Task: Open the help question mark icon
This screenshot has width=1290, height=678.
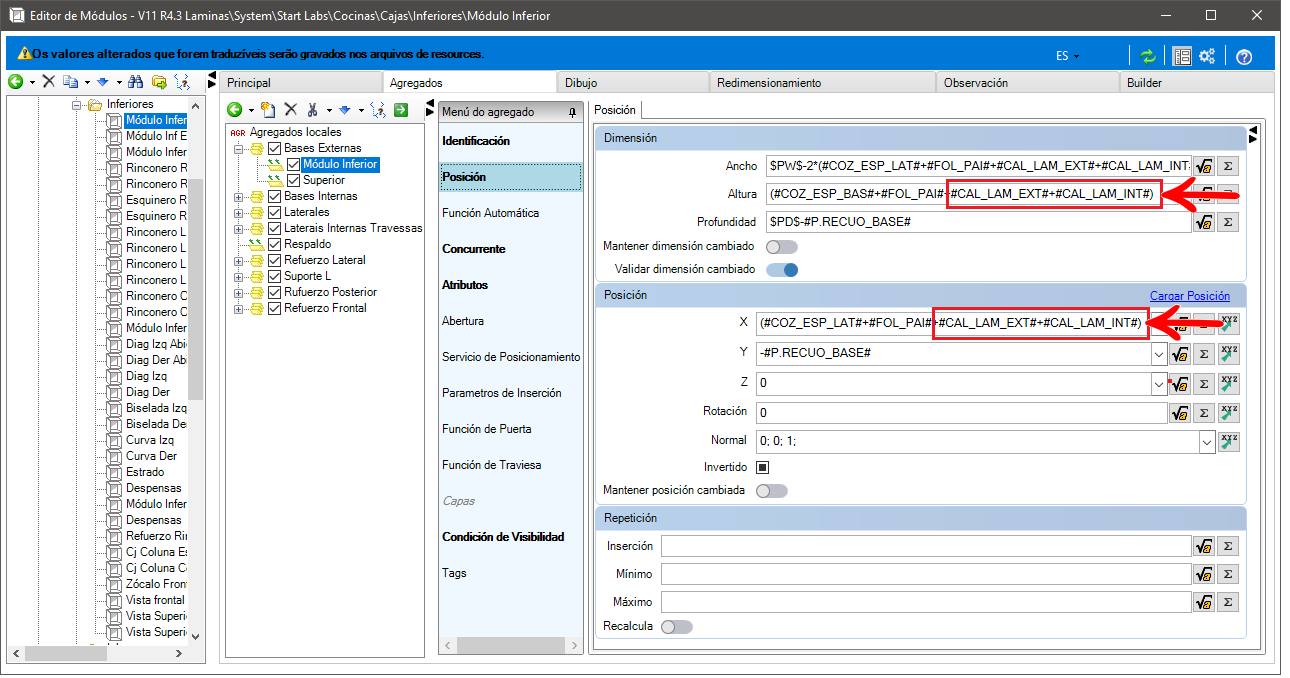Action: (x=1244, y=56)
